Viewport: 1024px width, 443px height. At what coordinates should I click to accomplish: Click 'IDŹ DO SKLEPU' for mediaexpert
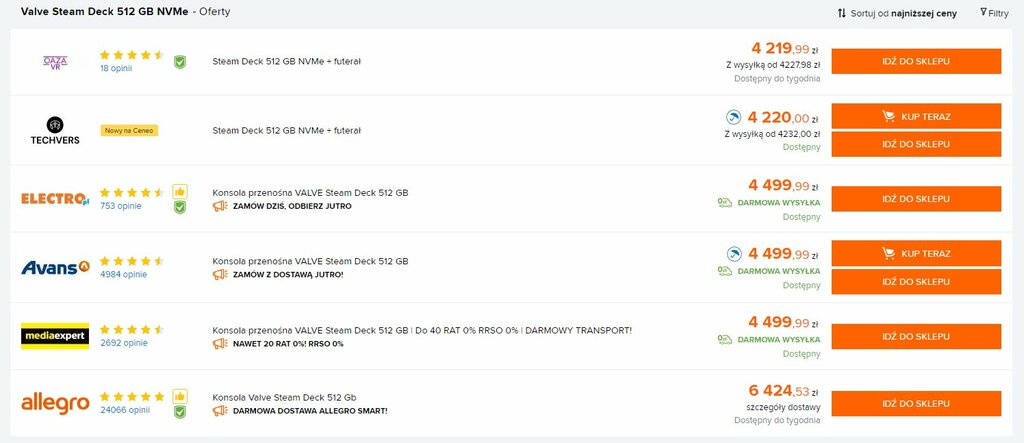[916, 336]
